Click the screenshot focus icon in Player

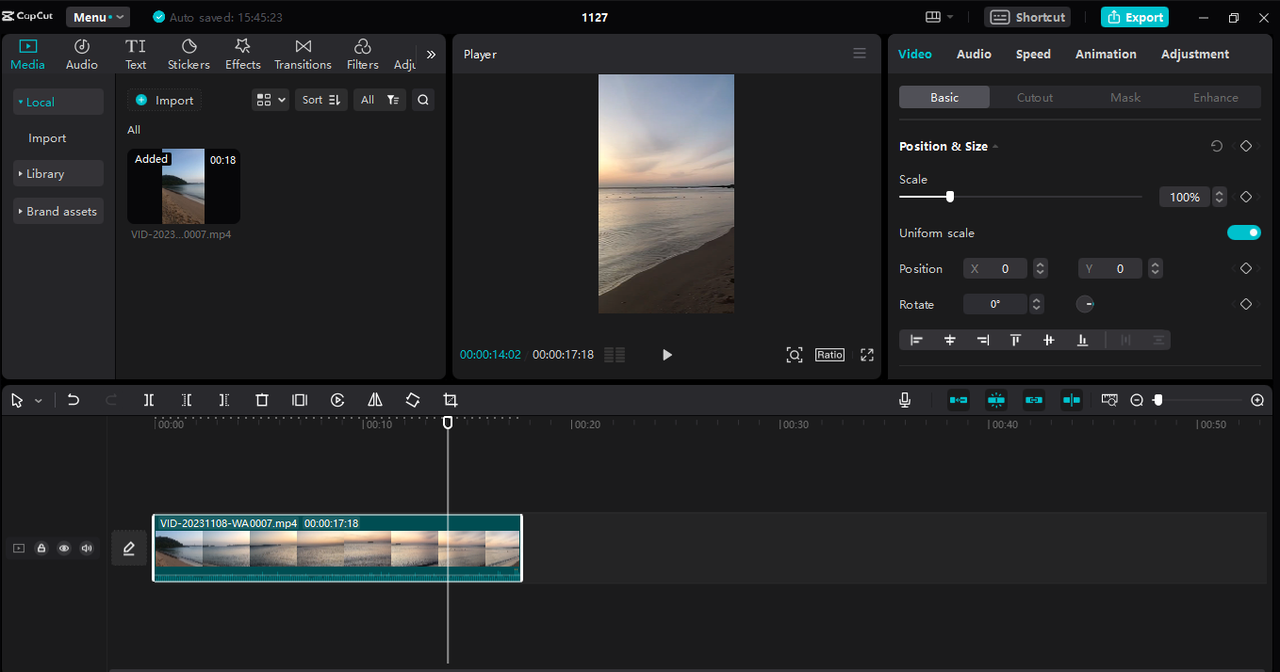[x=794, y=355]
